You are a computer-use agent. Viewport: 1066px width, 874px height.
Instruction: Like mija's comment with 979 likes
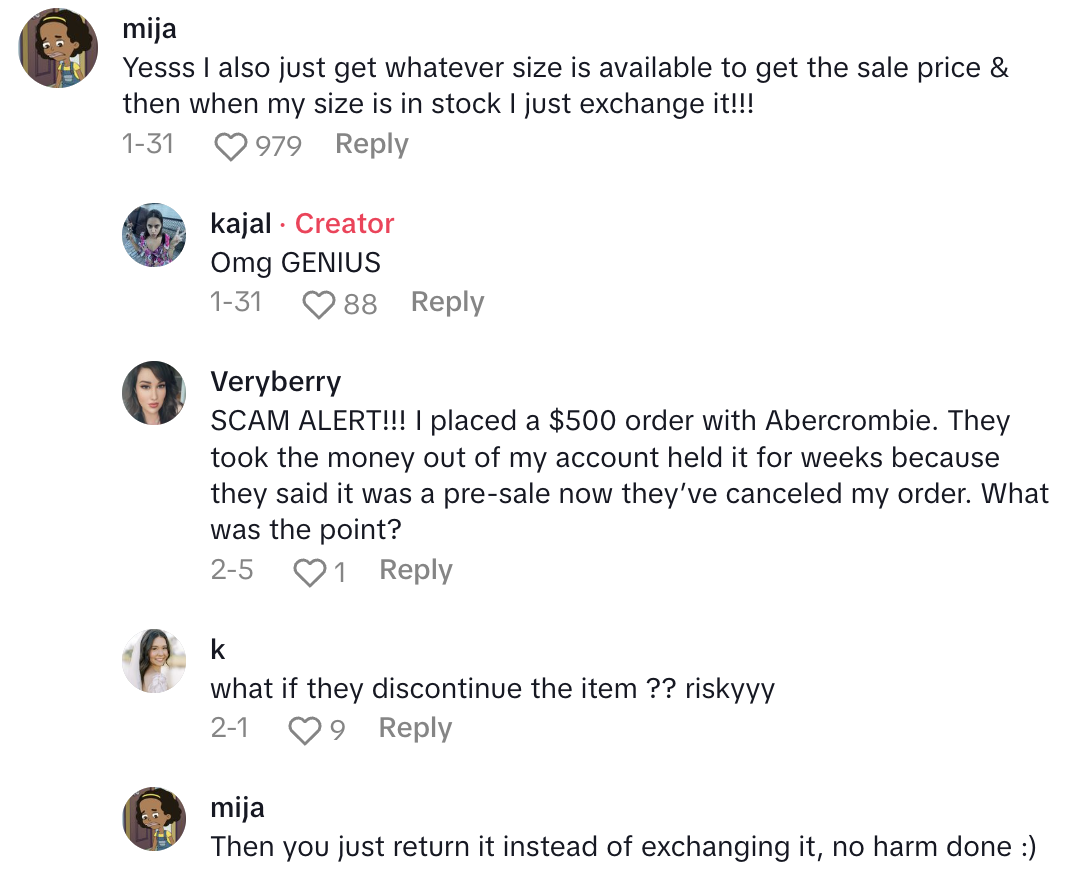[x=231, y=146]
